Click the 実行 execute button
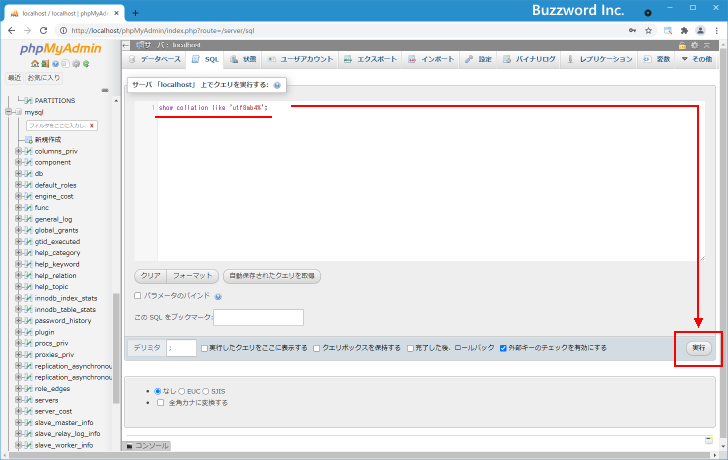This screenshot has width=728, height=460. pos(699,348)
